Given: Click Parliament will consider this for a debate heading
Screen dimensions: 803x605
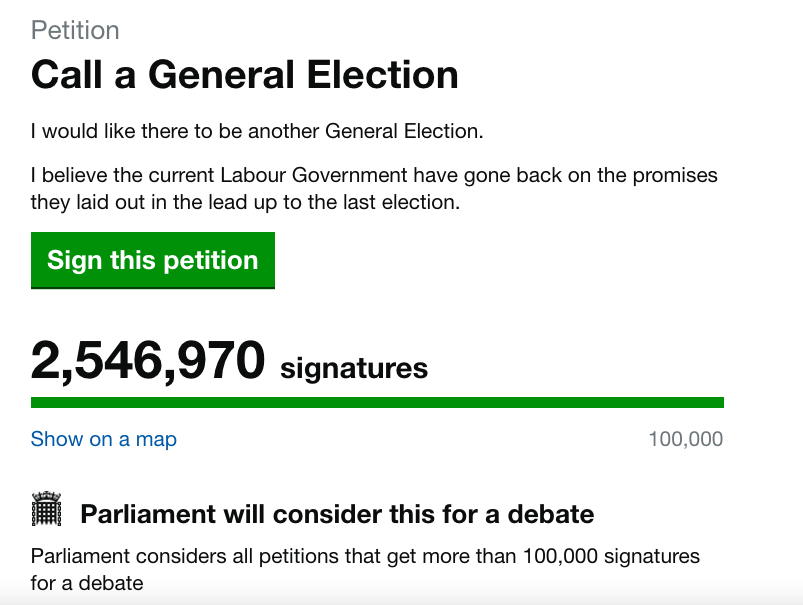Looking at the screenshot, I should pyautogui.click(x=337, y=515).
